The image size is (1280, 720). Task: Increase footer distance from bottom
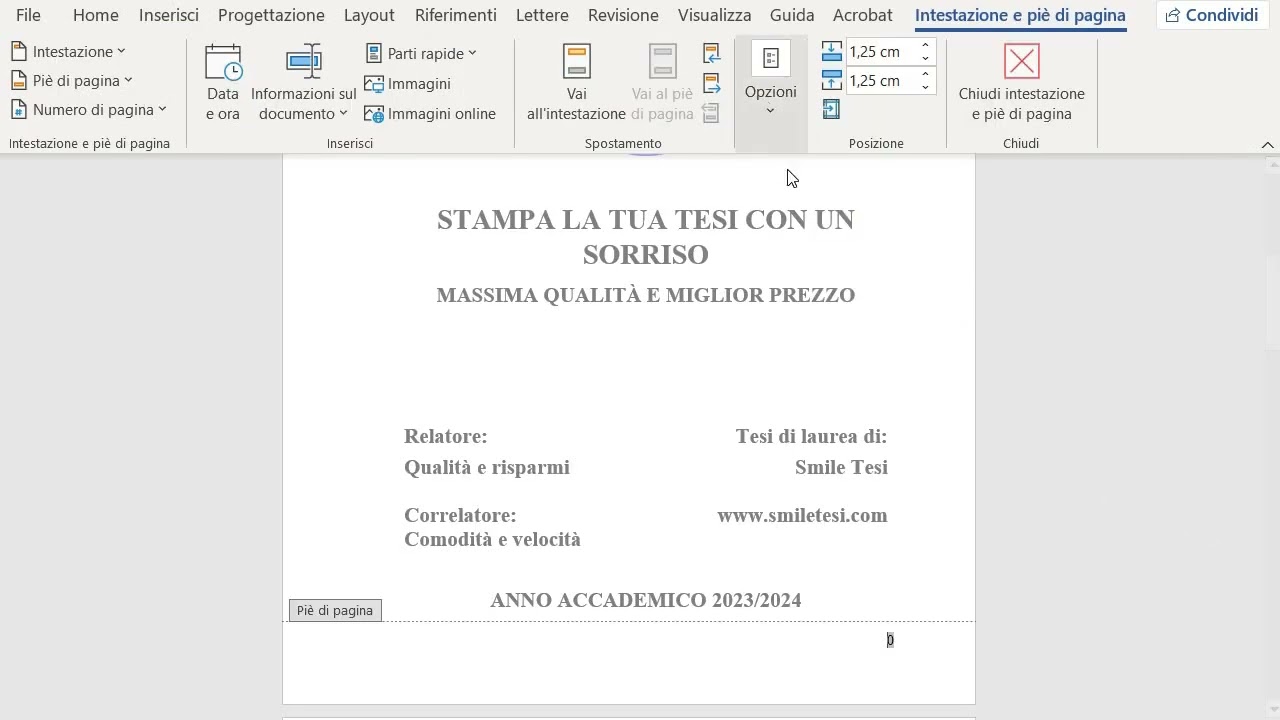pos(926,75)
